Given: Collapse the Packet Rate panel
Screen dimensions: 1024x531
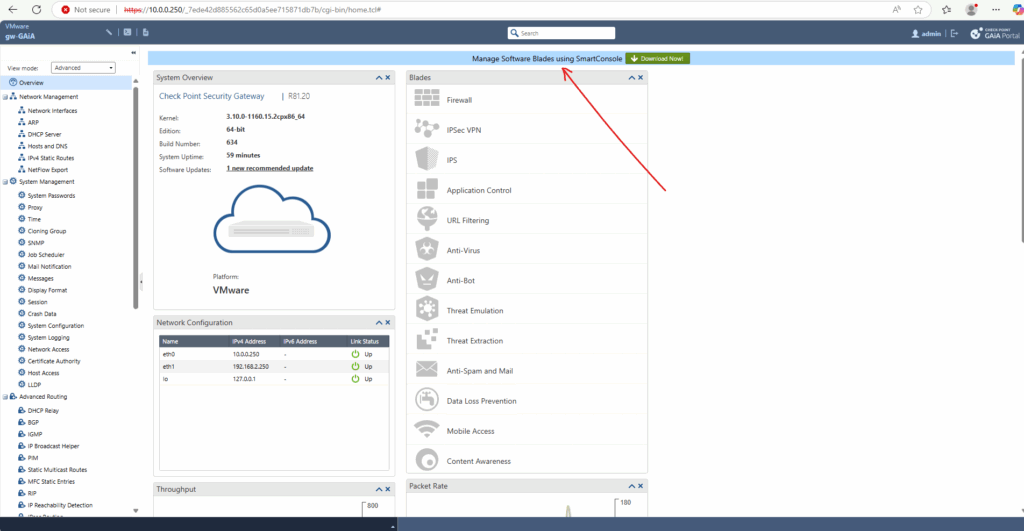Looking at the screenshot, I should click(x=632, y=486).
